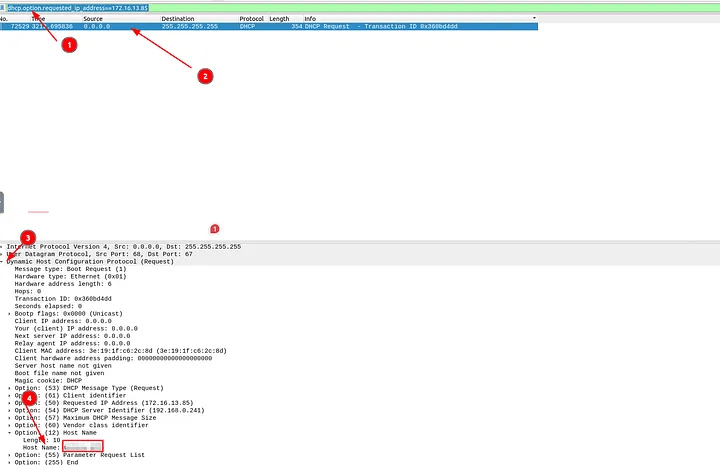720x465 pixels.
Task: Expand Option (53) DHCP Message Type
Action: (x=11, y=388)
